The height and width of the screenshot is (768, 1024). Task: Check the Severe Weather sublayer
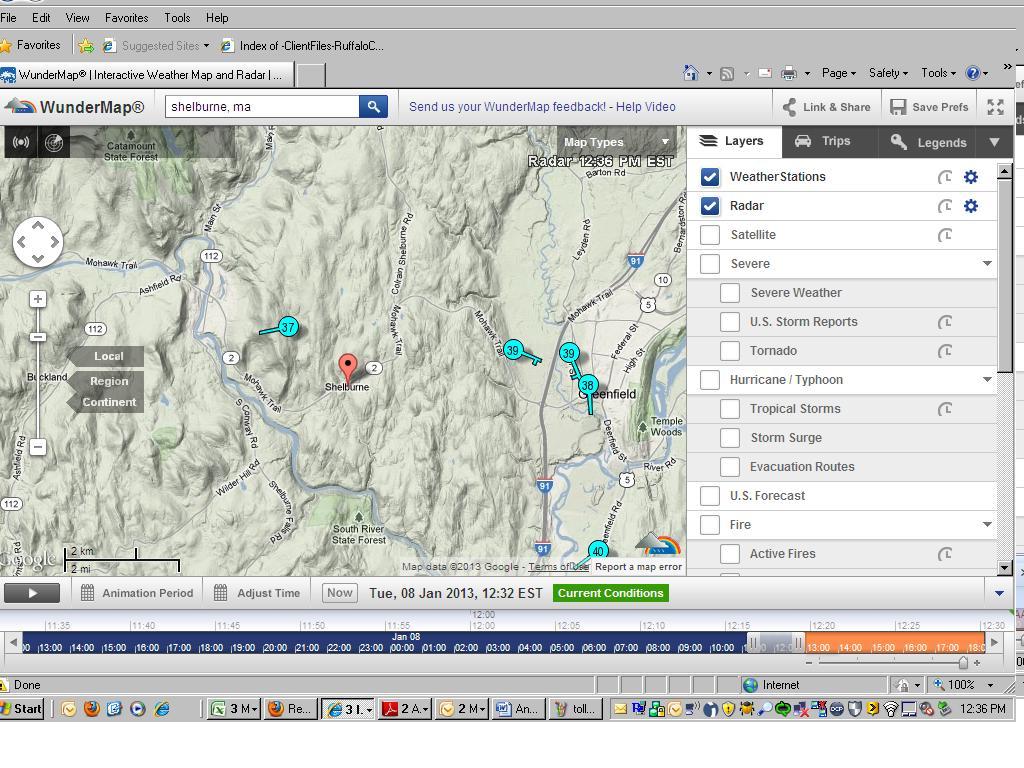(730, 293)
